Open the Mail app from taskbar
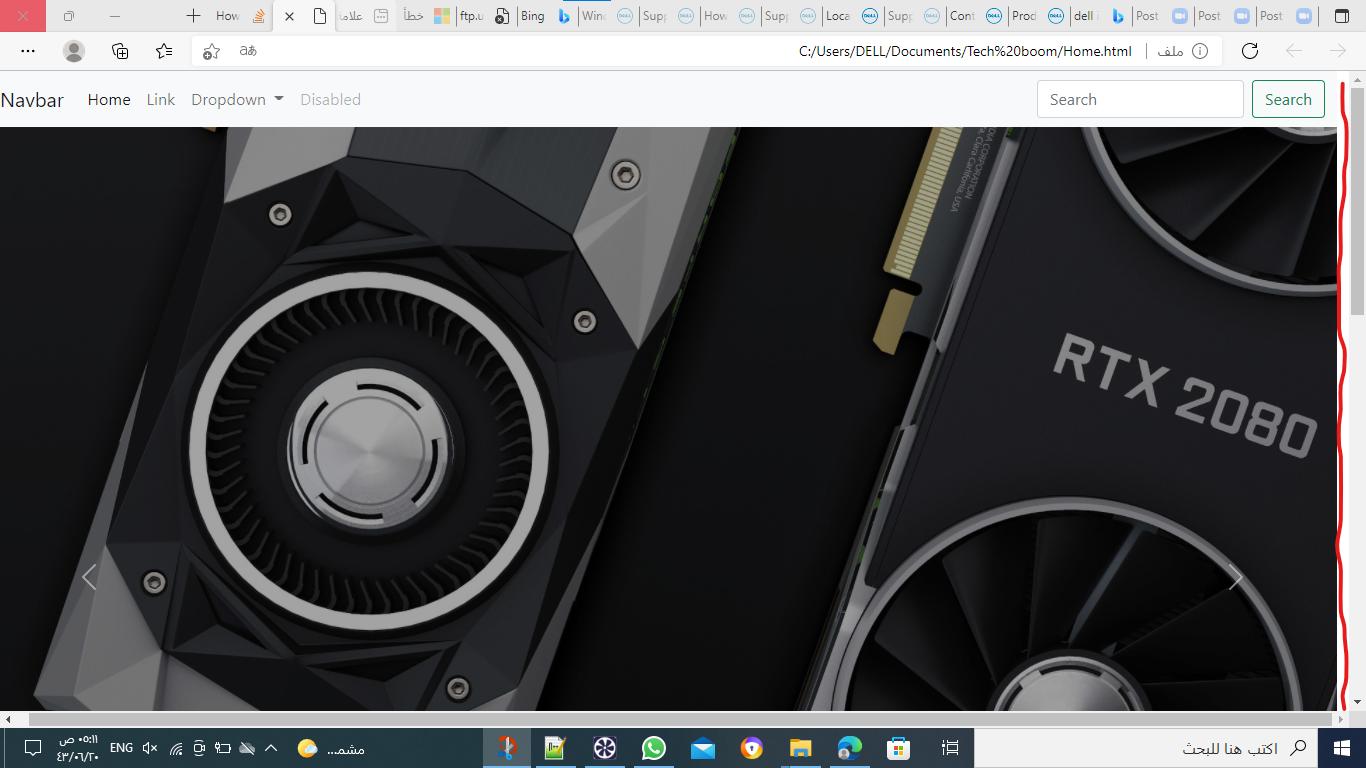The image size is (1366, 768). (x=702, y=748)
